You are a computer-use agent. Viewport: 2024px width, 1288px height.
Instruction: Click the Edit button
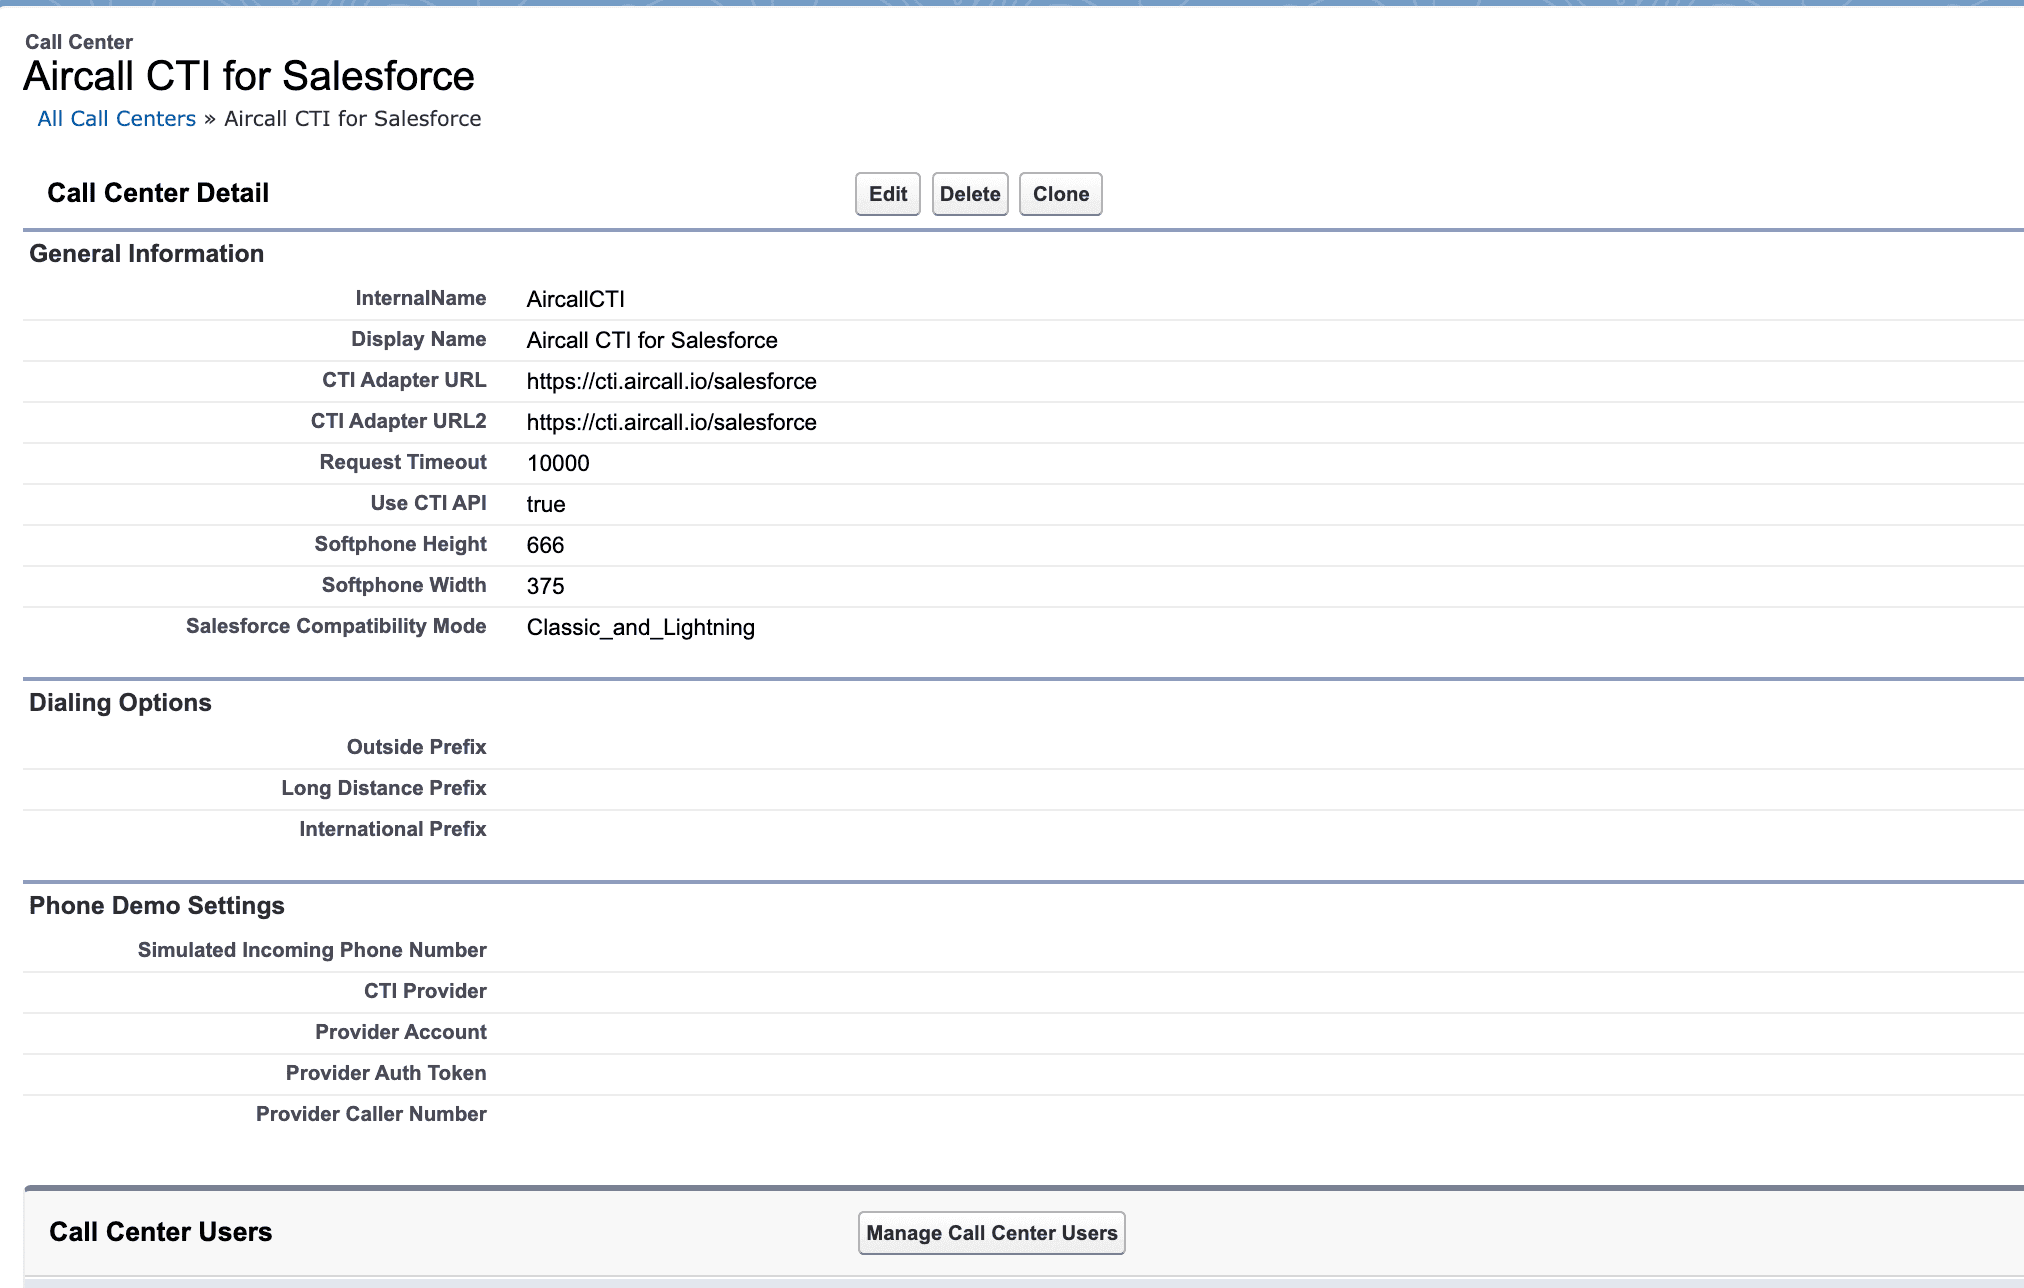click(887, 194)
